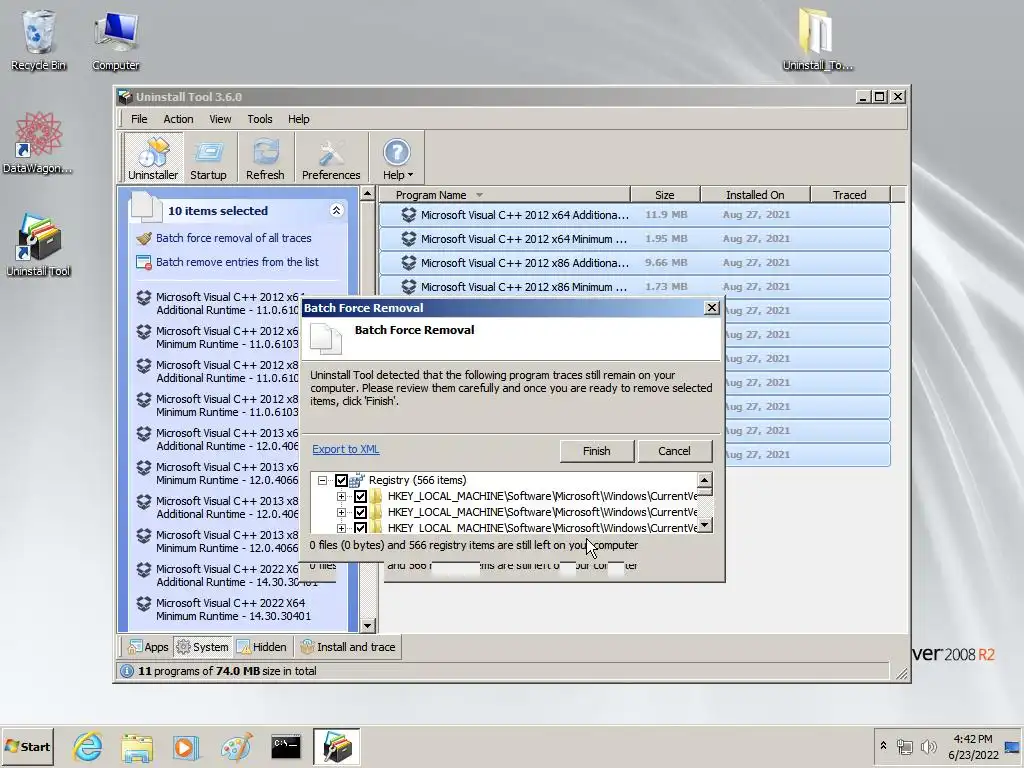Open Windows Media Player from taskbar
The height and width of the screenshot is (768, 1024).
[x=185, y=746]
